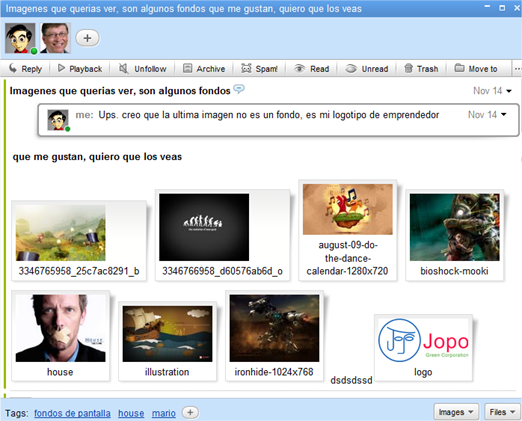Send conversation to Trash
Viewport: 522px width, 421px height.
421,69
